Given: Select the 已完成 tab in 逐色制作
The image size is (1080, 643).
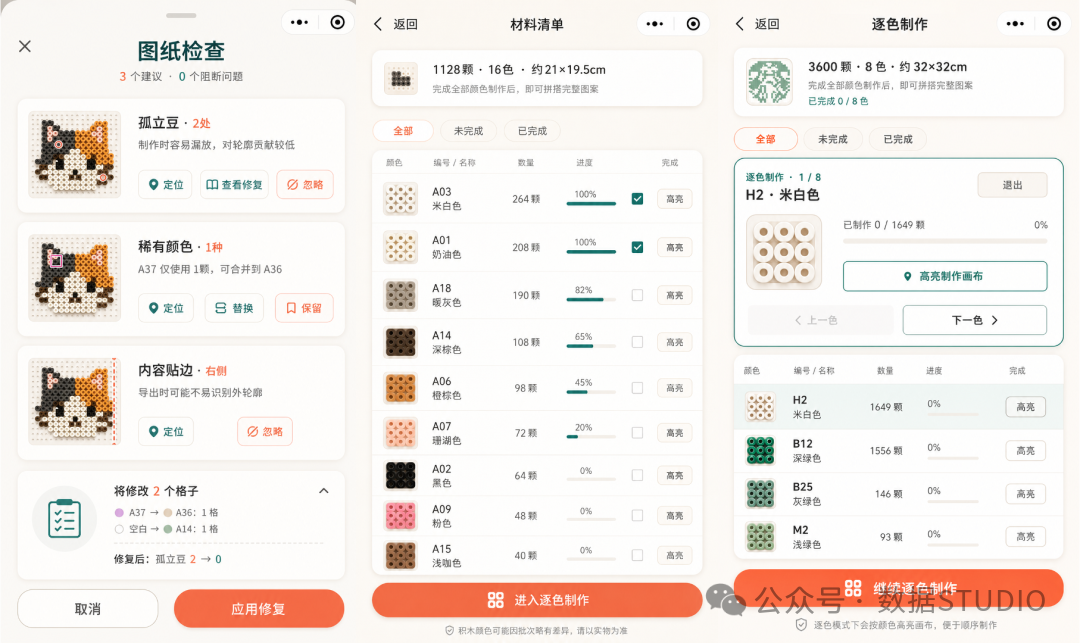Looking at the screenshot, I should [898, 139].
